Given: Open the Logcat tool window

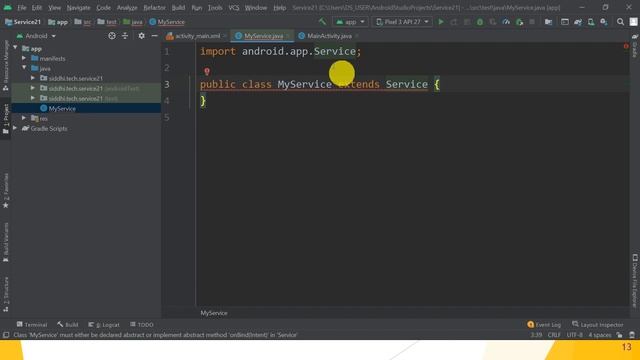Looking at the screenshot, I should (x=104, y=325).
